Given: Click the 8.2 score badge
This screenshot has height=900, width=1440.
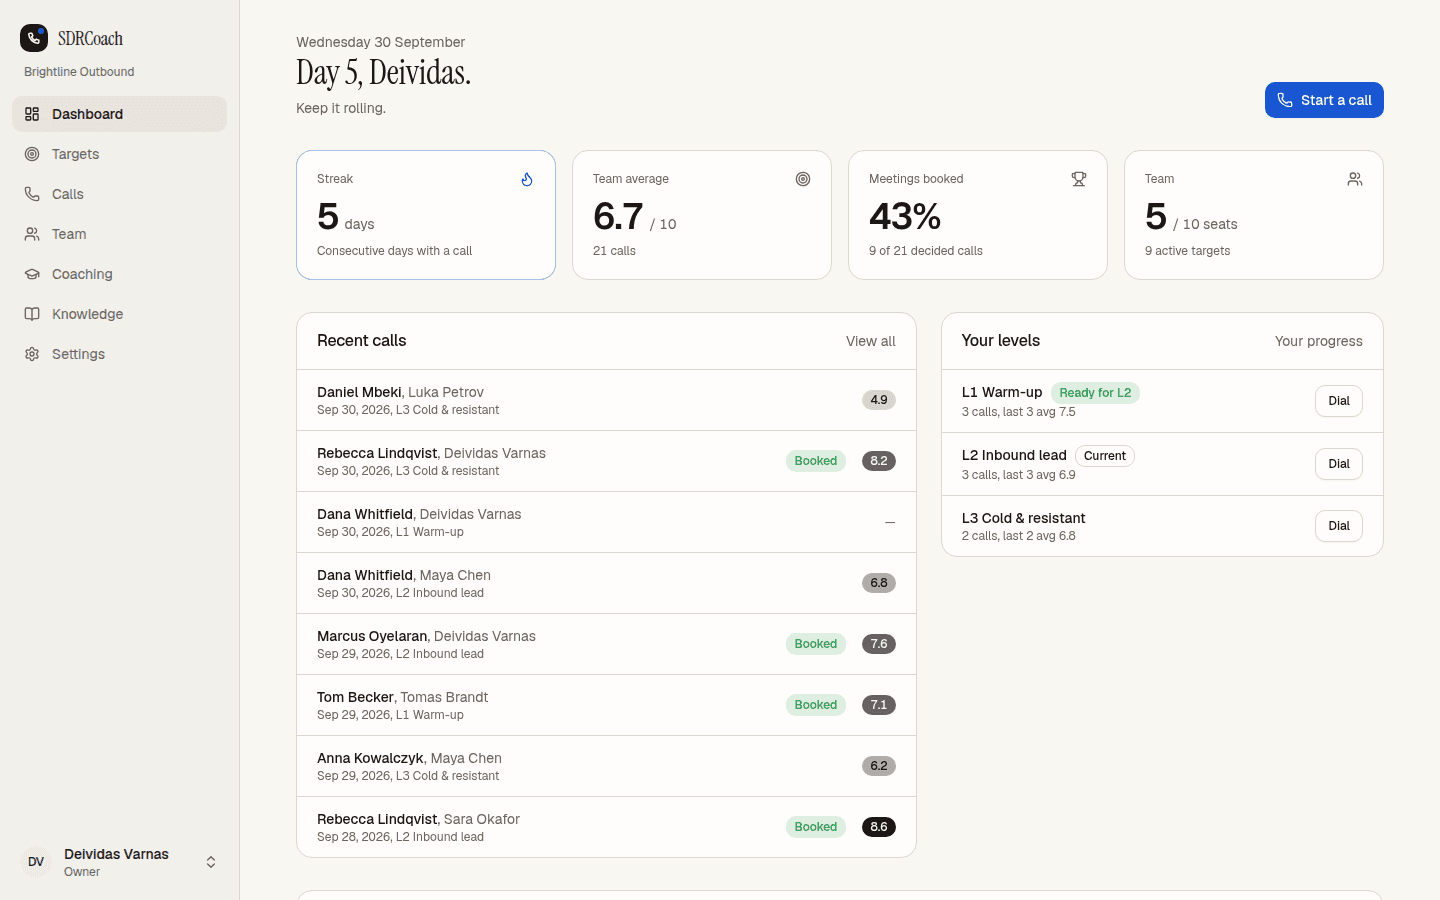Looking at the screenshot, I should 879,461.
